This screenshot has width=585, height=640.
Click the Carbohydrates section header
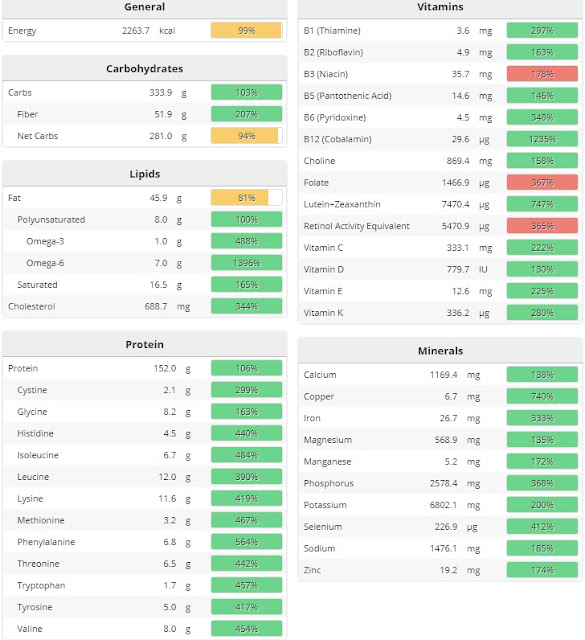145,69
